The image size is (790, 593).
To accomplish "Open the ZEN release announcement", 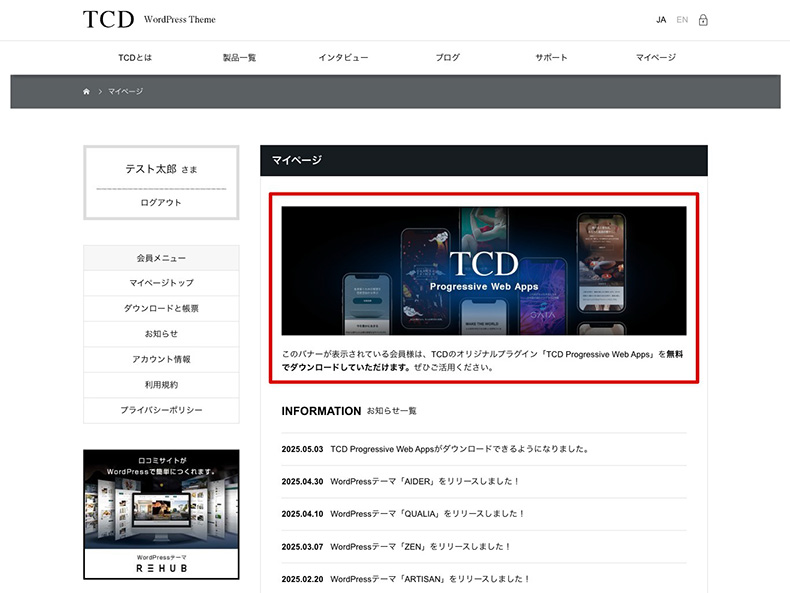I will (421, 547).
